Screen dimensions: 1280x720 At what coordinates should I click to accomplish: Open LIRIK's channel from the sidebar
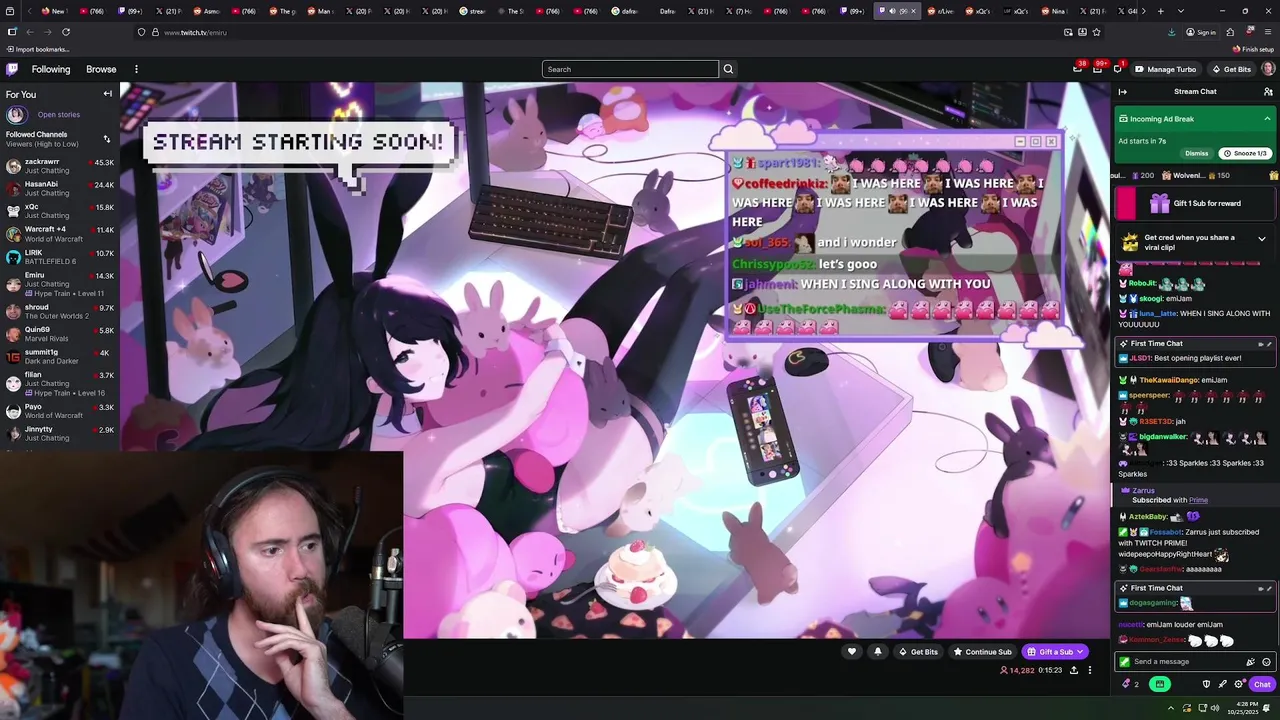60,257
